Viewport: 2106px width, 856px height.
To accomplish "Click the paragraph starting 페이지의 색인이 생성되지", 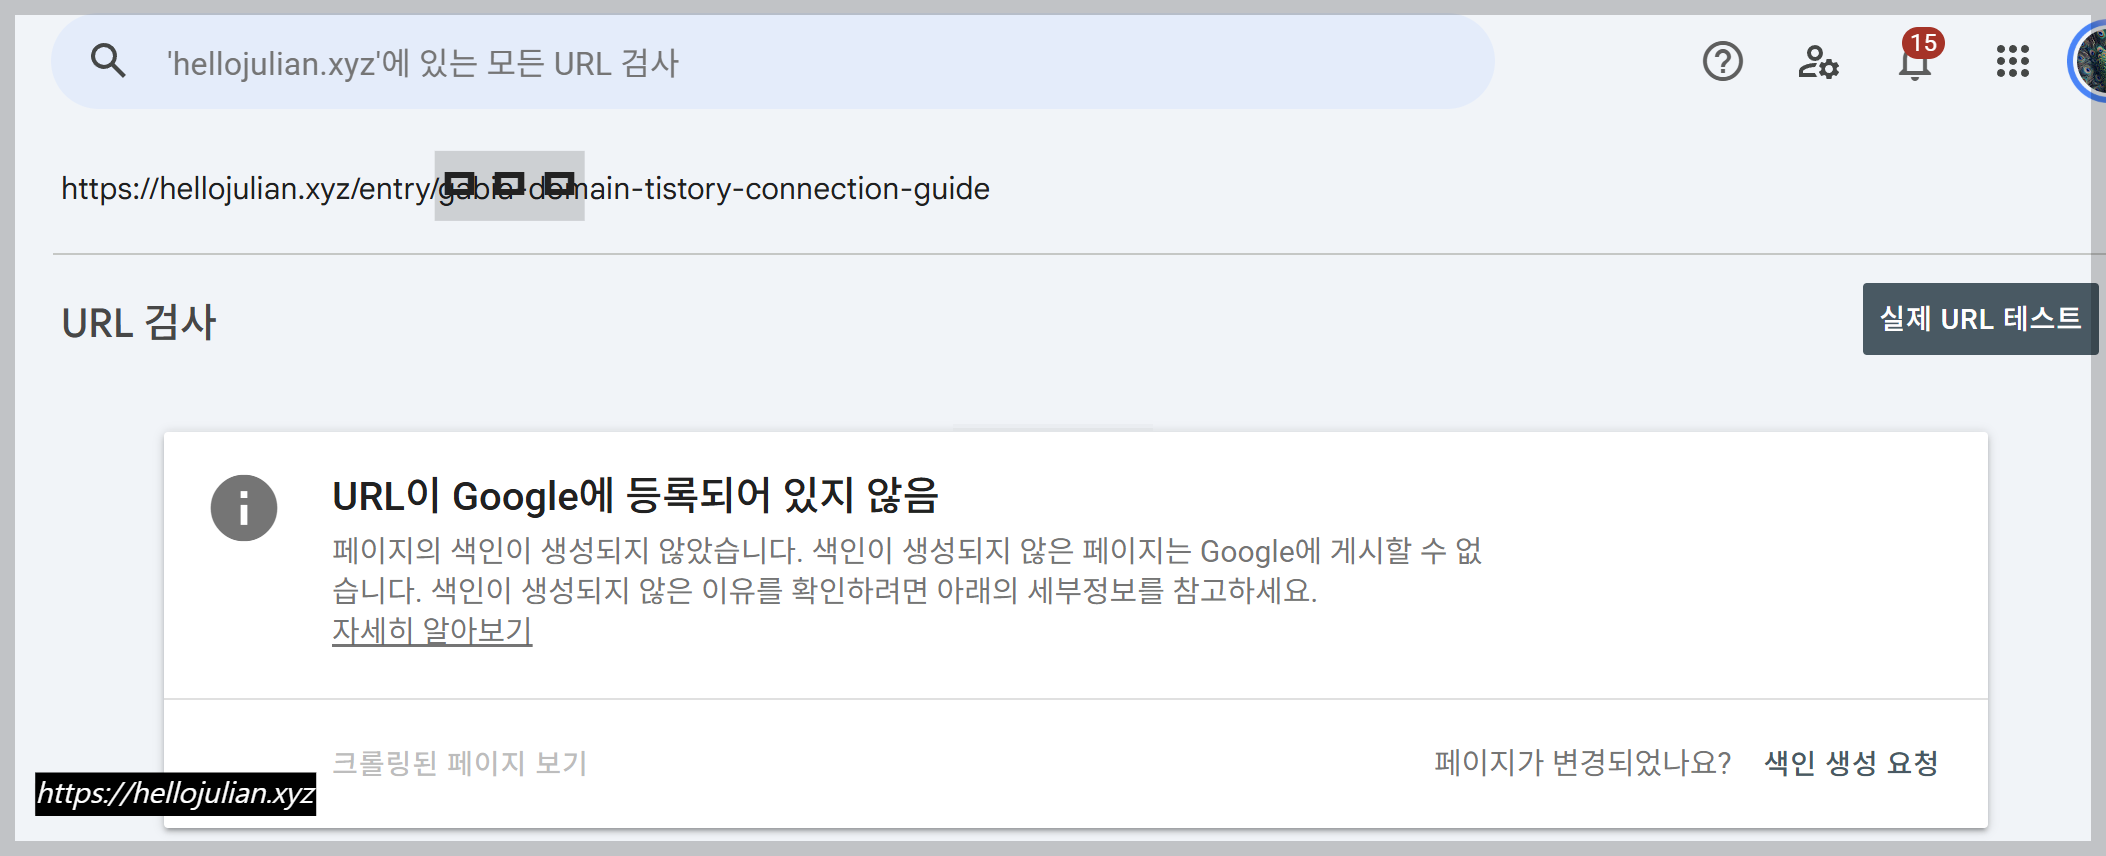I will [x=907, y=570].
